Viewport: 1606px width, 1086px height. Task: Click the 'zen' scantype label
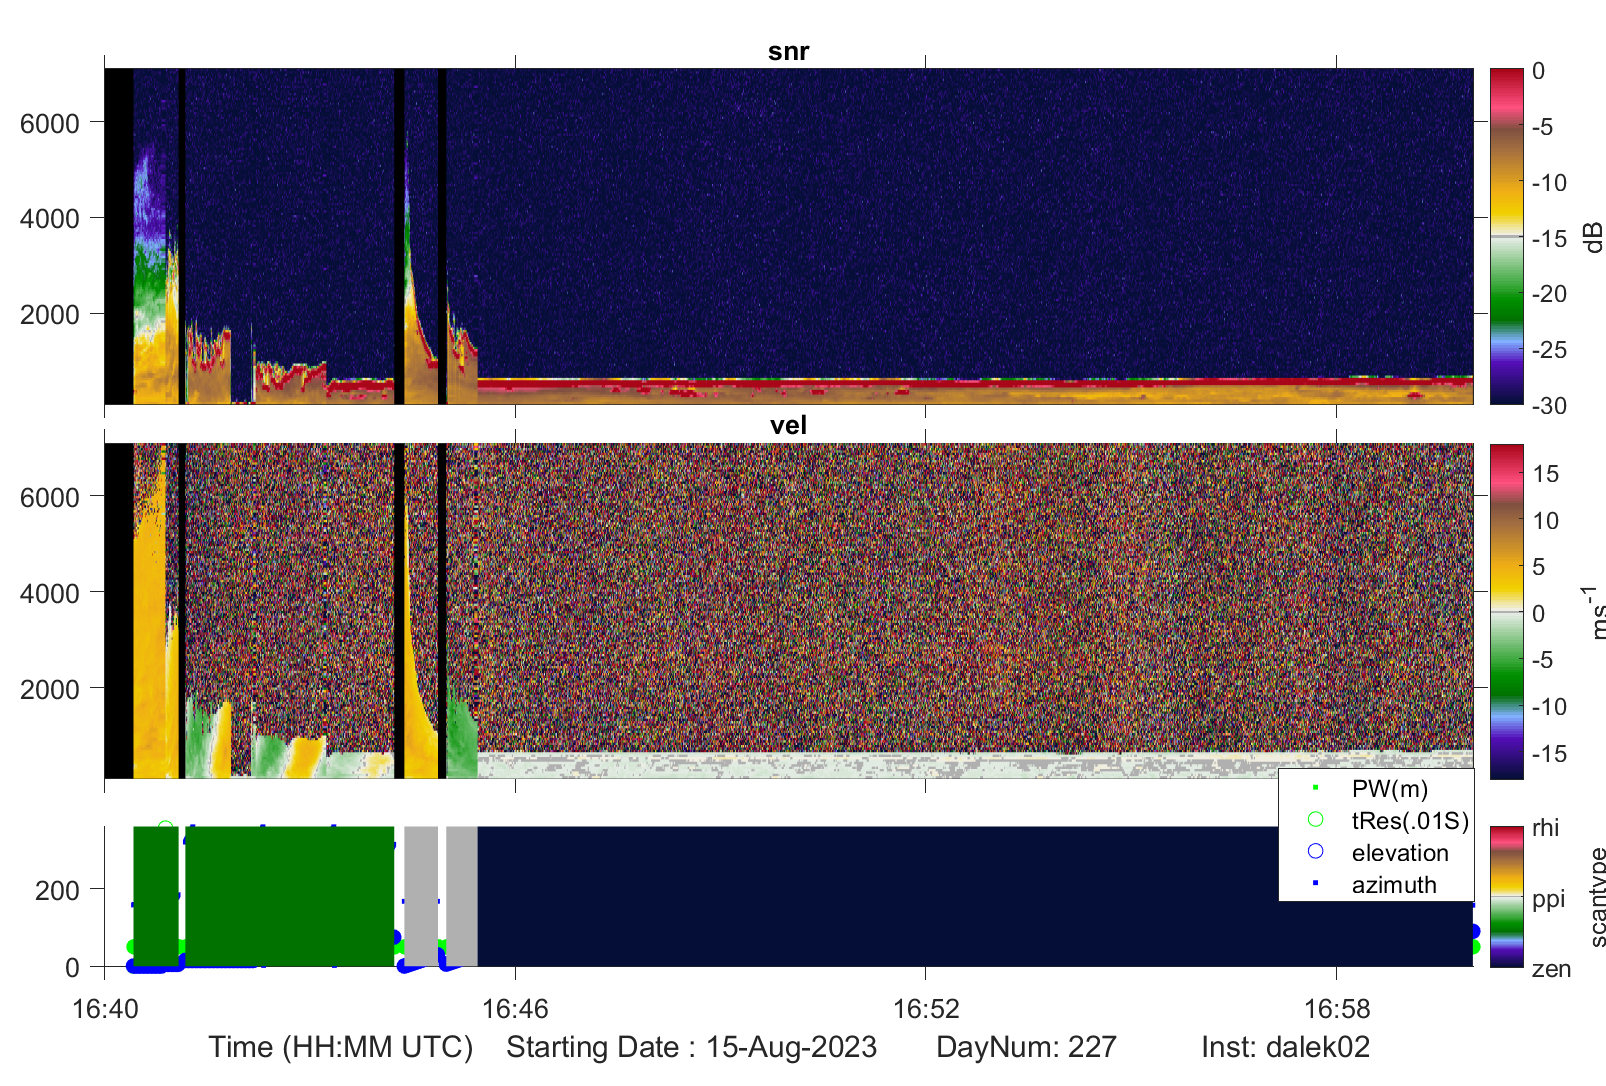pos(1551,968)
